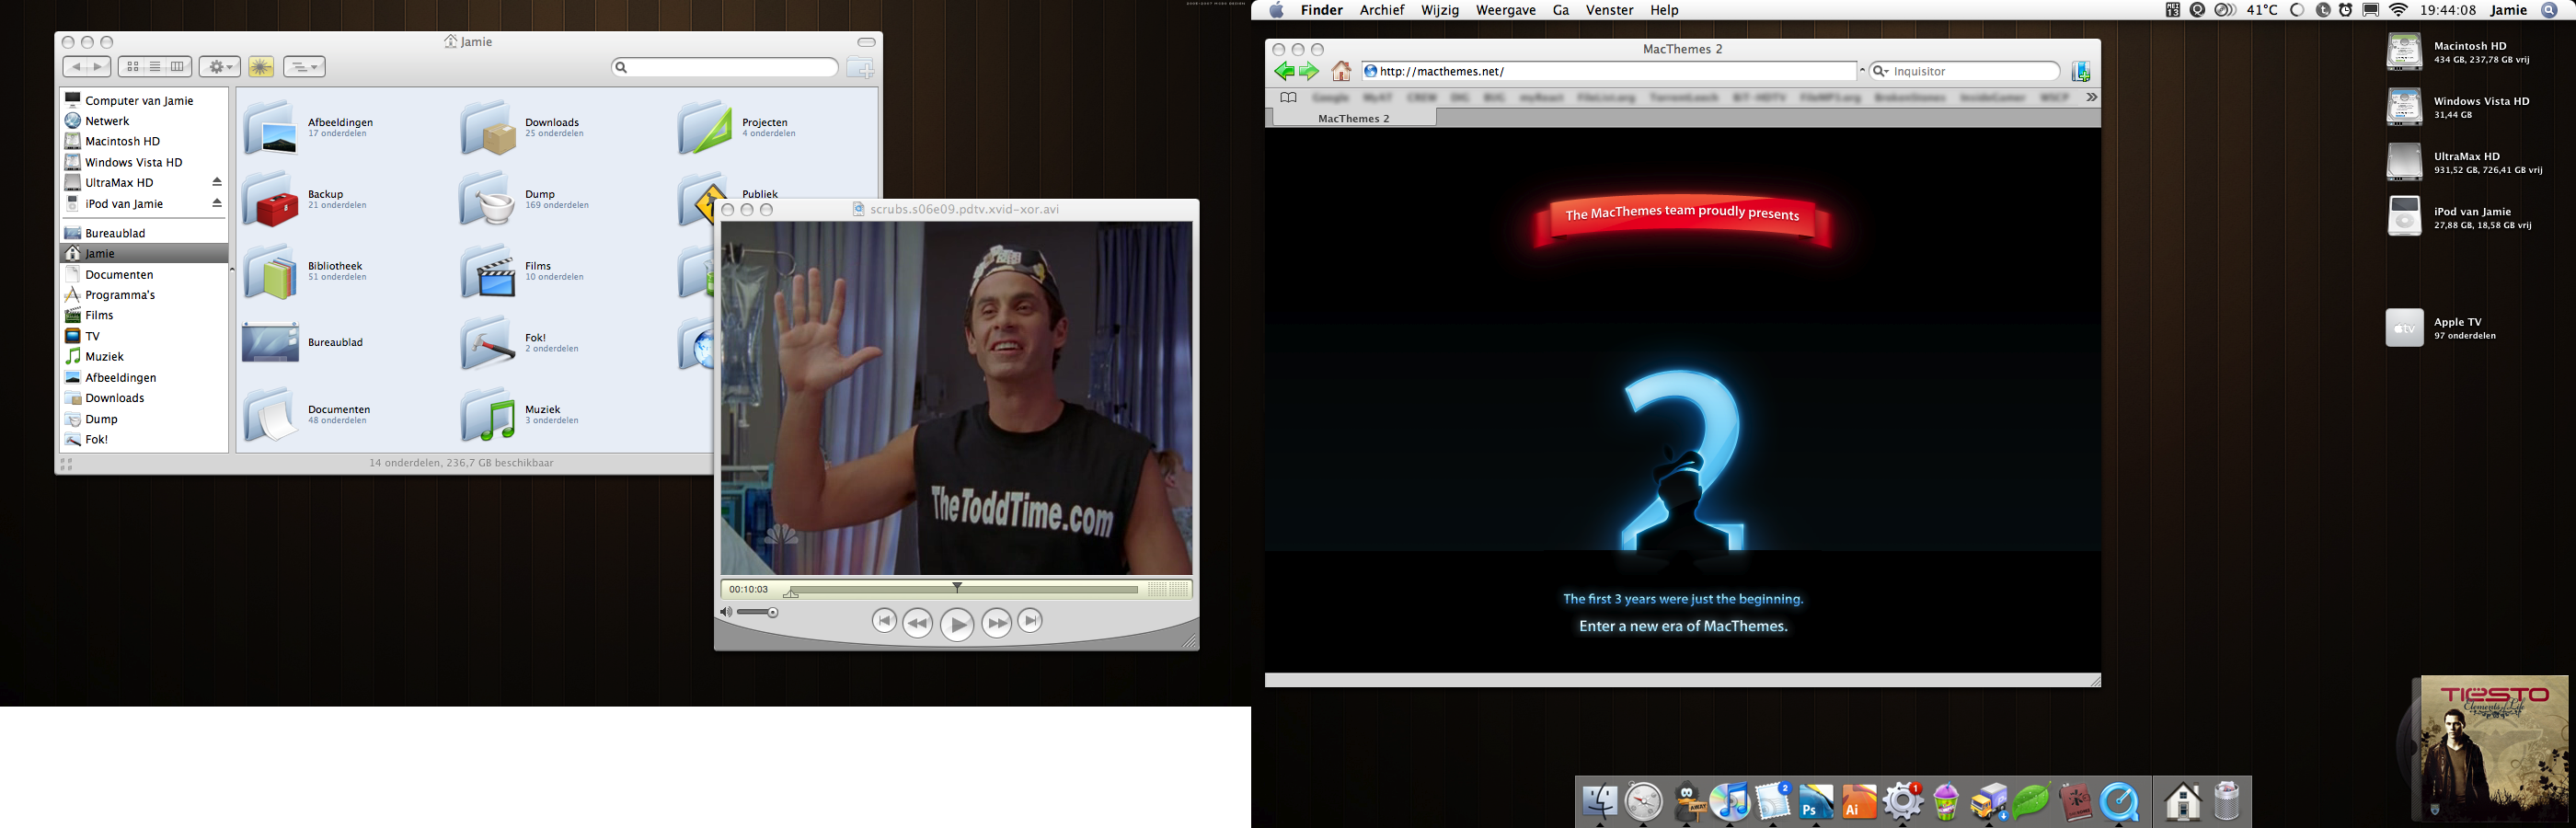This screenshot has height=828, width=2576.
Task: Open Coda leaf icon in Dock
Action: click(x=2032, y=802)
